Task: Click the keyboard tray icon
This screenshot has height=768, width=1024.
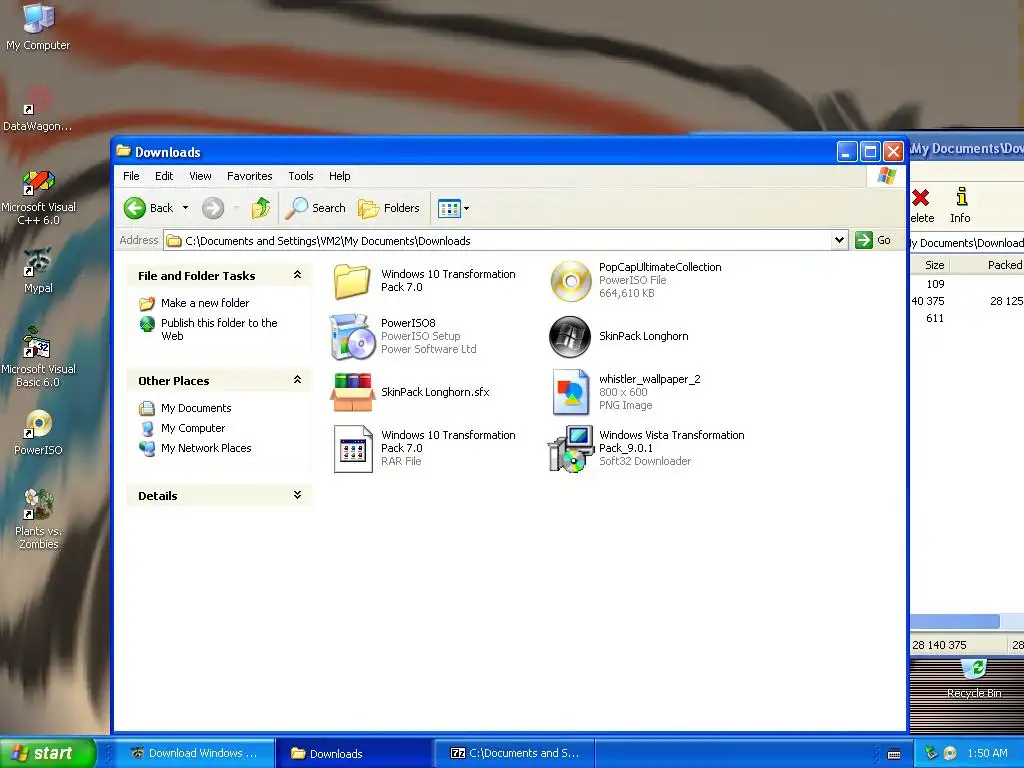Action: click(894, 754)
